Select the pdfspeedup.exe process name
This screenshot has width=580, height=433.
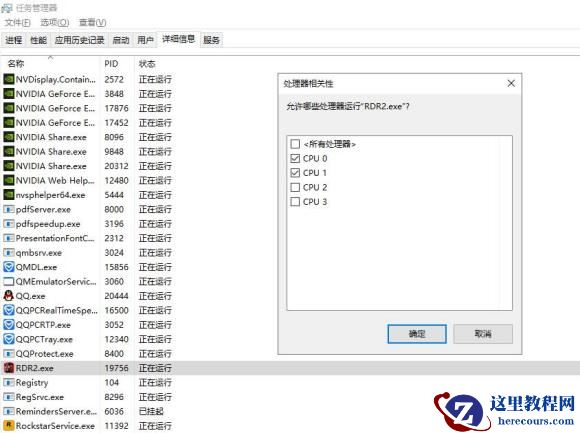(48, 224)
